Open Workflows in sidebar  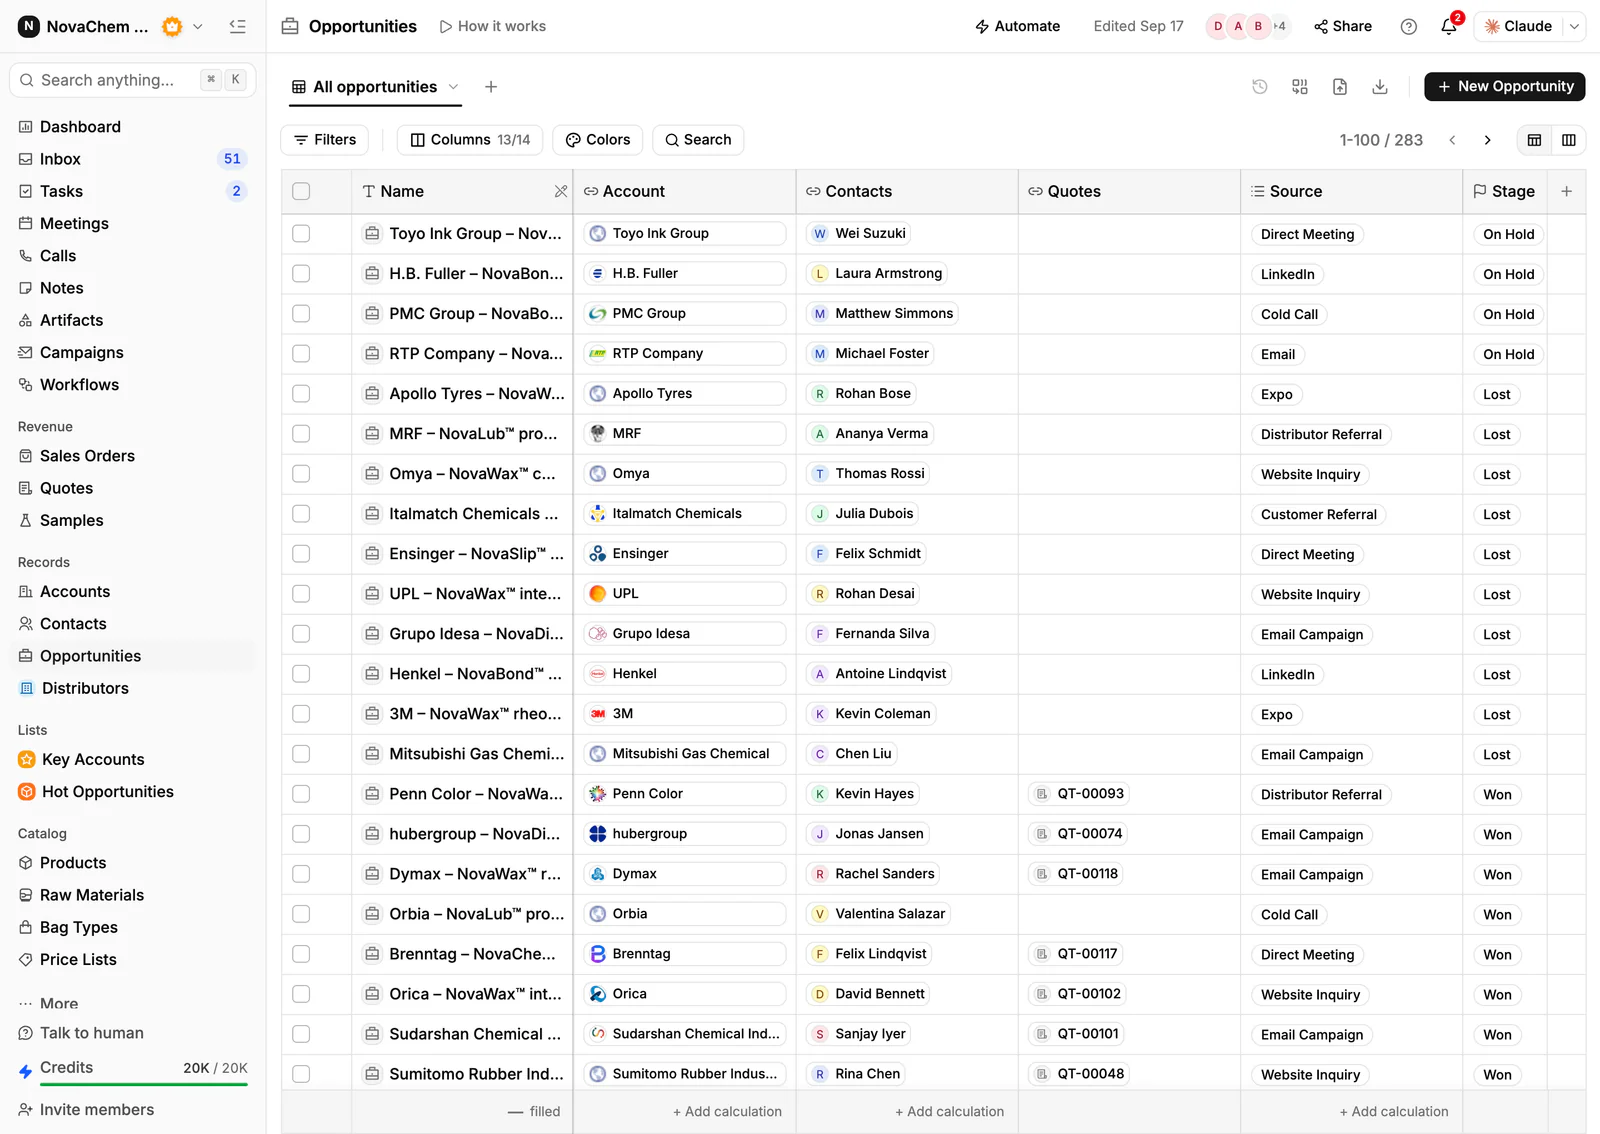(x=133, y=385)
